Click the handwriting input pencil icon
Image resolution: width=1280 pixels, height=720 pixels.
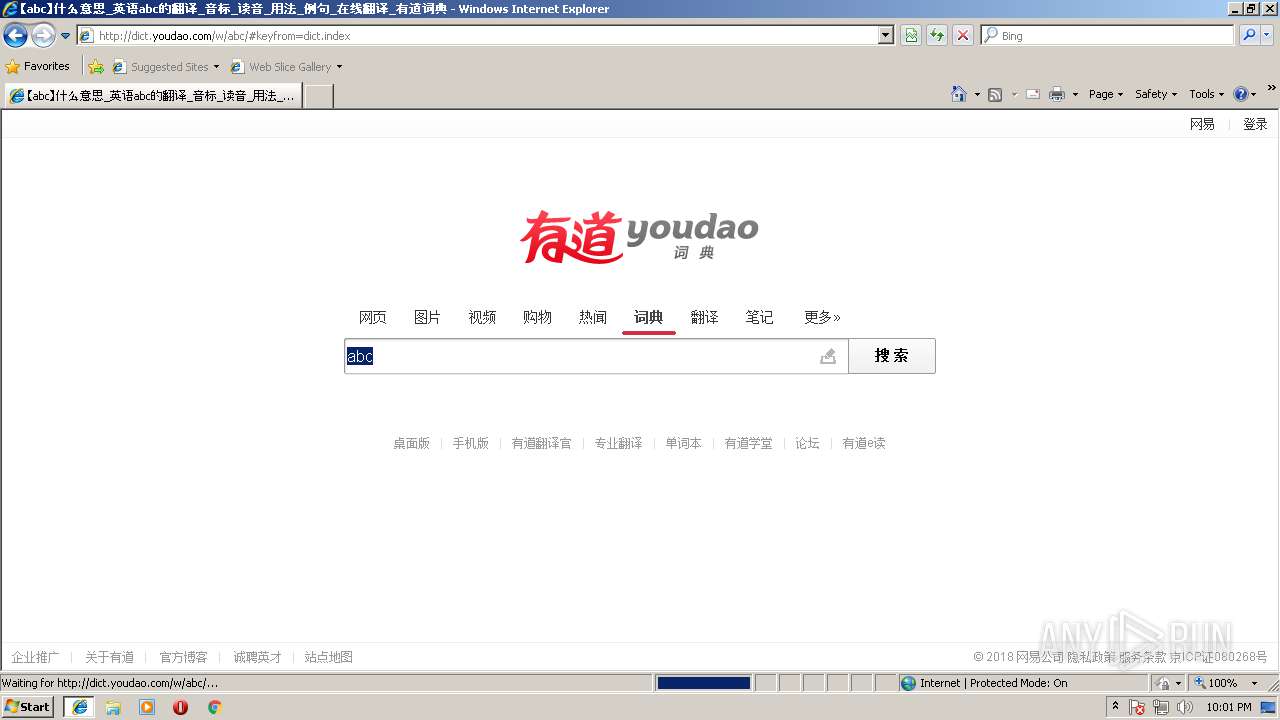(828, 356)
